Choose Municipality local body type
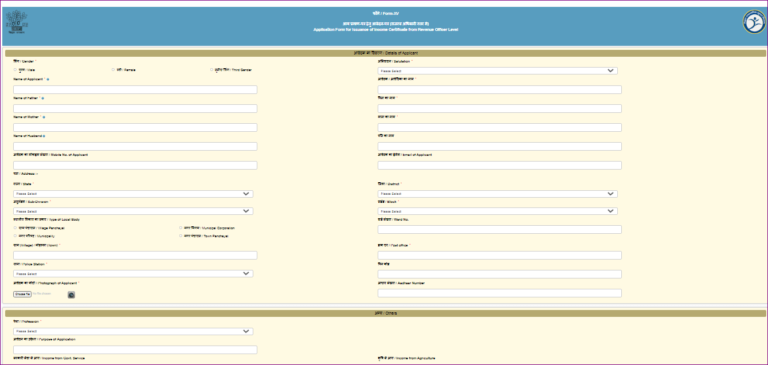 (x=15, y=236)
